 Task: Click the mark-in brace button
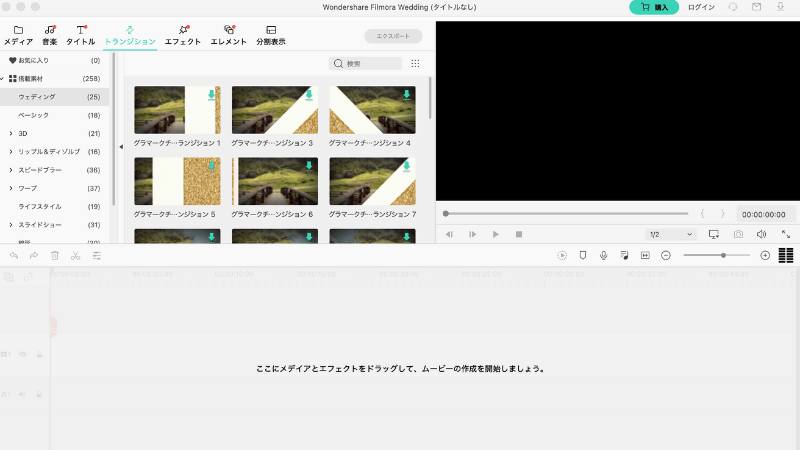703,214
